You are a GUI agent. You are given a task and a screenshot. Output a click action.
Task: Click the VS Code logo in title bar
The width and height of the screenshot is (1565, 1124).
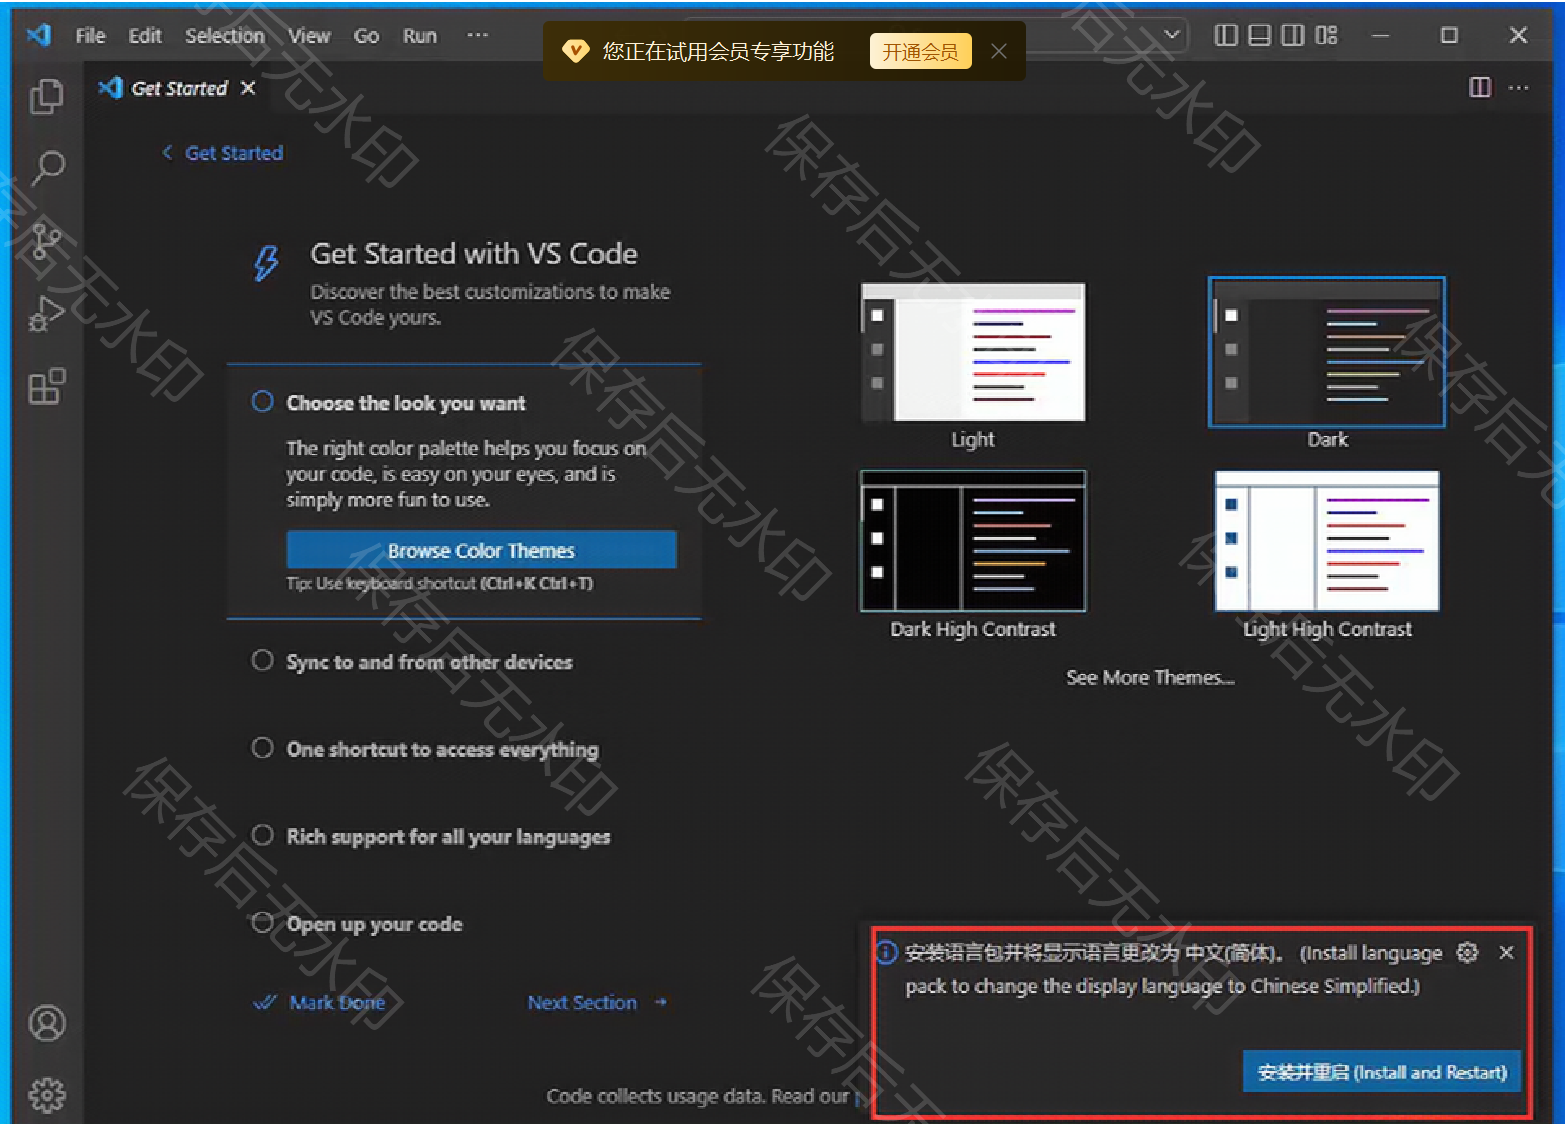coord(40,35)
